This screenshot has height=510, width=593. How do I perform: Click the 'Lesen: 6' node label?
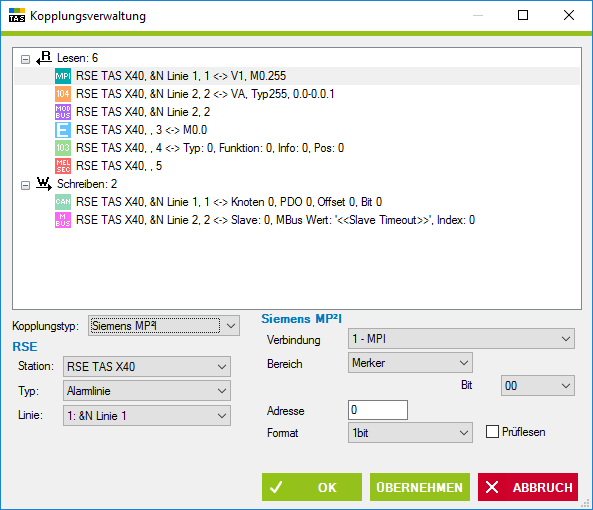pos(77,58)
